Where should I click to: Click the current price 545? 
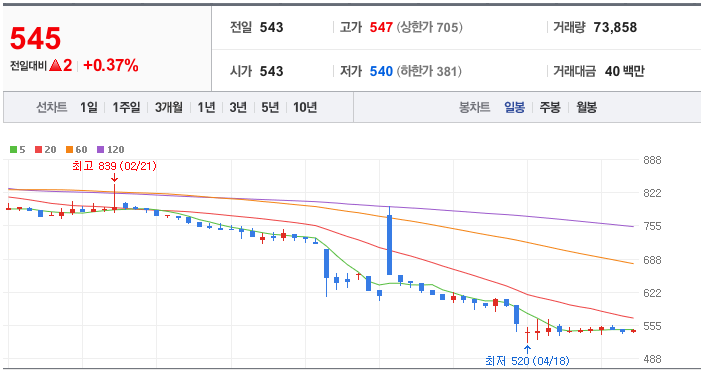click(35, 38)
